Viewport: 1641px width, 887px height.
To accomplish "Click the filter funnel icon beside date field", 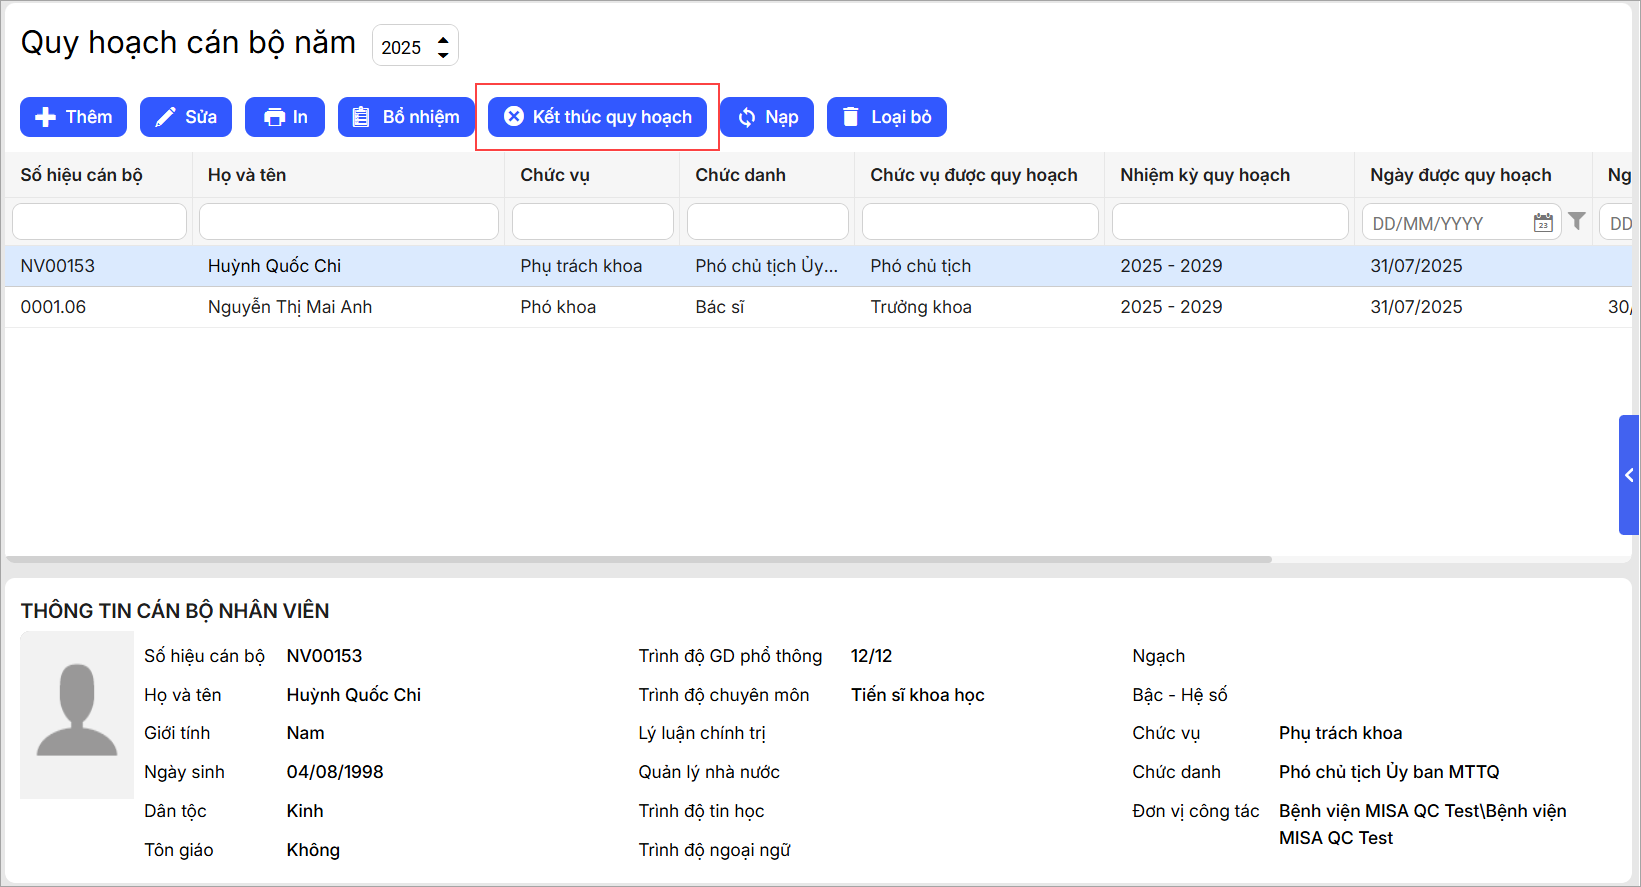I will [1577, 221].
